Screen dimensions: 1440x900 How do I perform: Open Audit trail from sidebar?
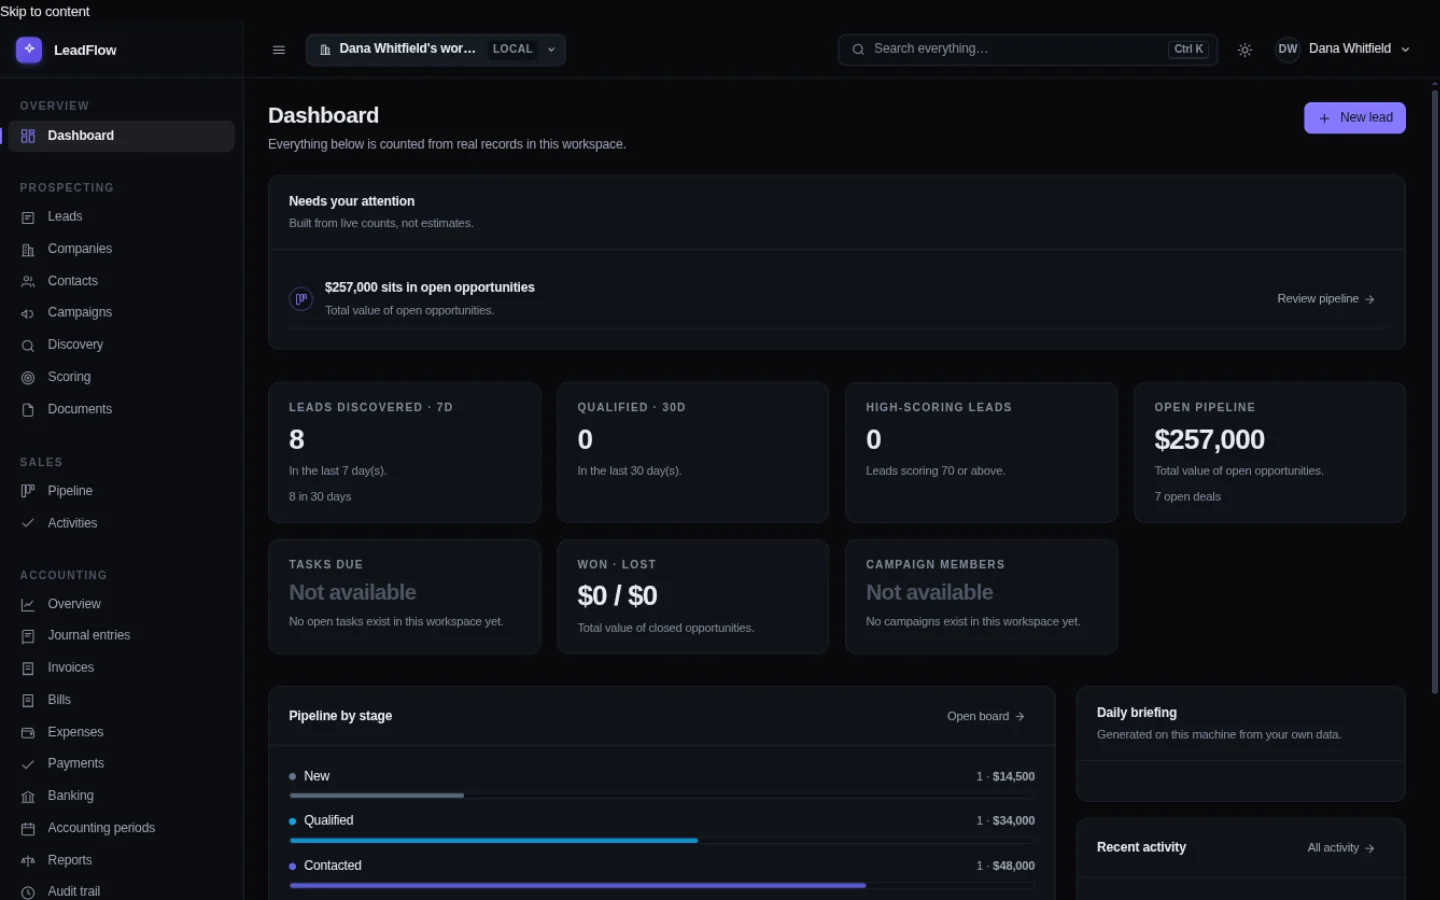(122, 891)
